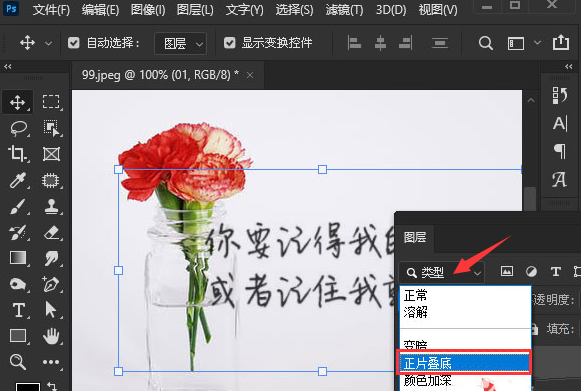Choose 溶解 blend mode
Screen dimensions: 581x391
[x=465, y=312]
